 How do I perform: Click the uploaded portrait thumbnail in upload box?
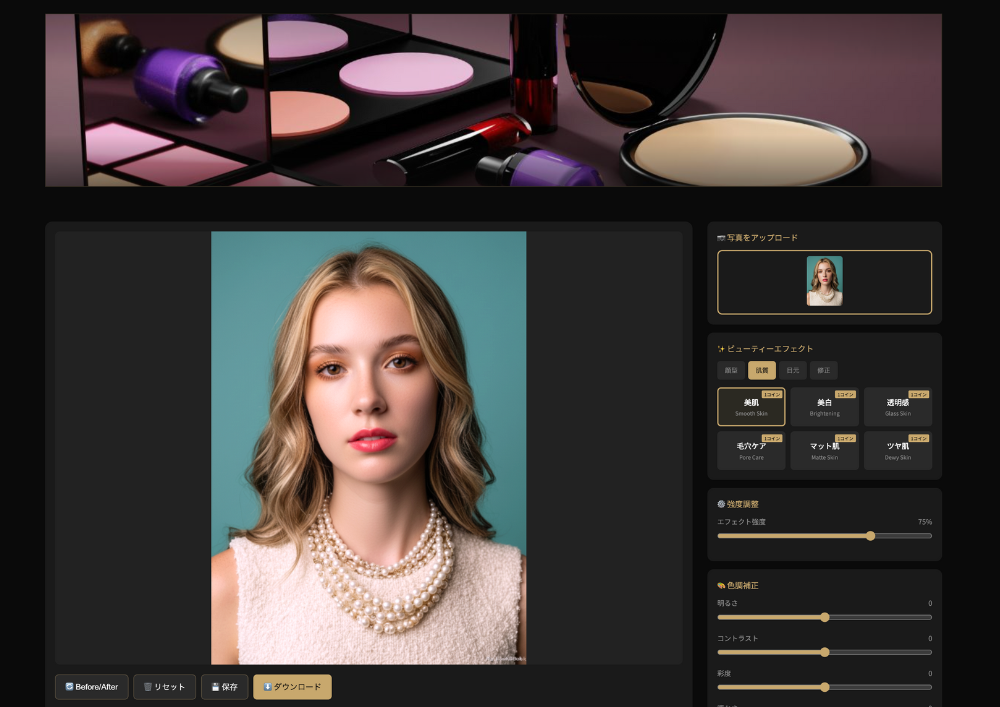point(824,281)
